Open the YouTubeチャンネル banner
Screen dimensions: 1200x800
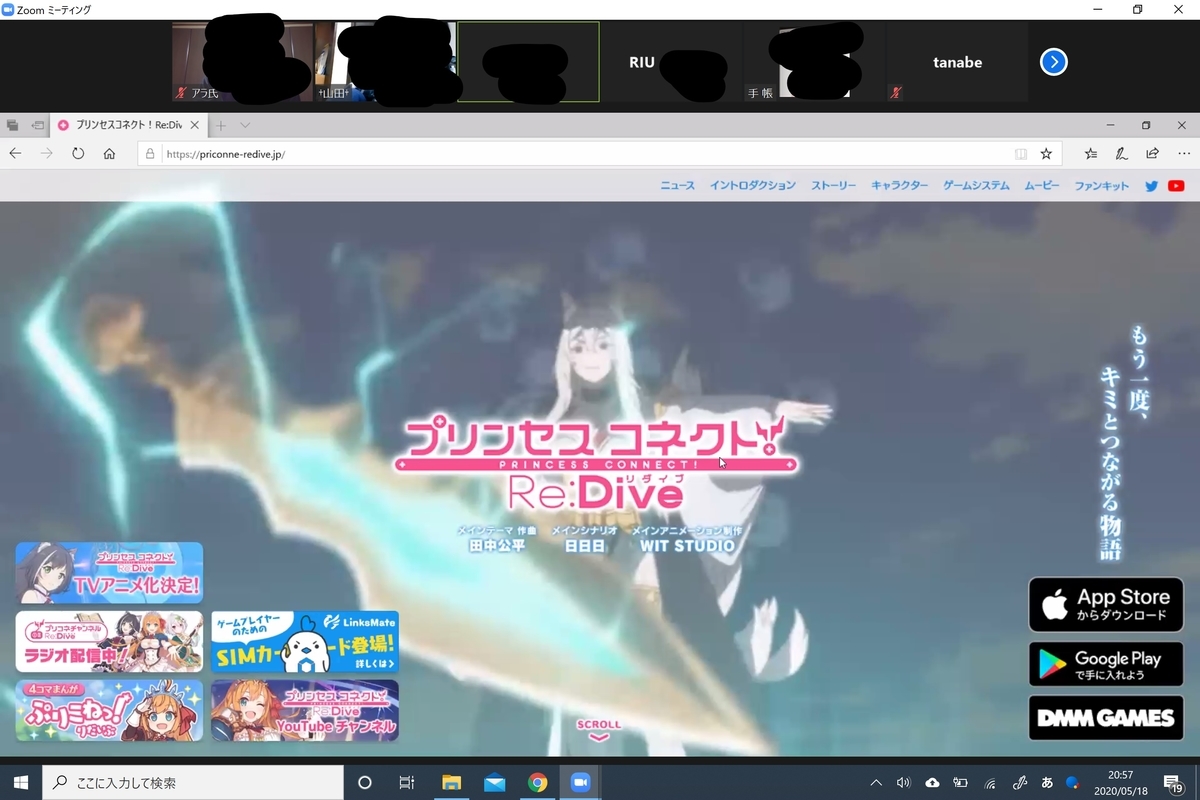click(x=305, y=710)
